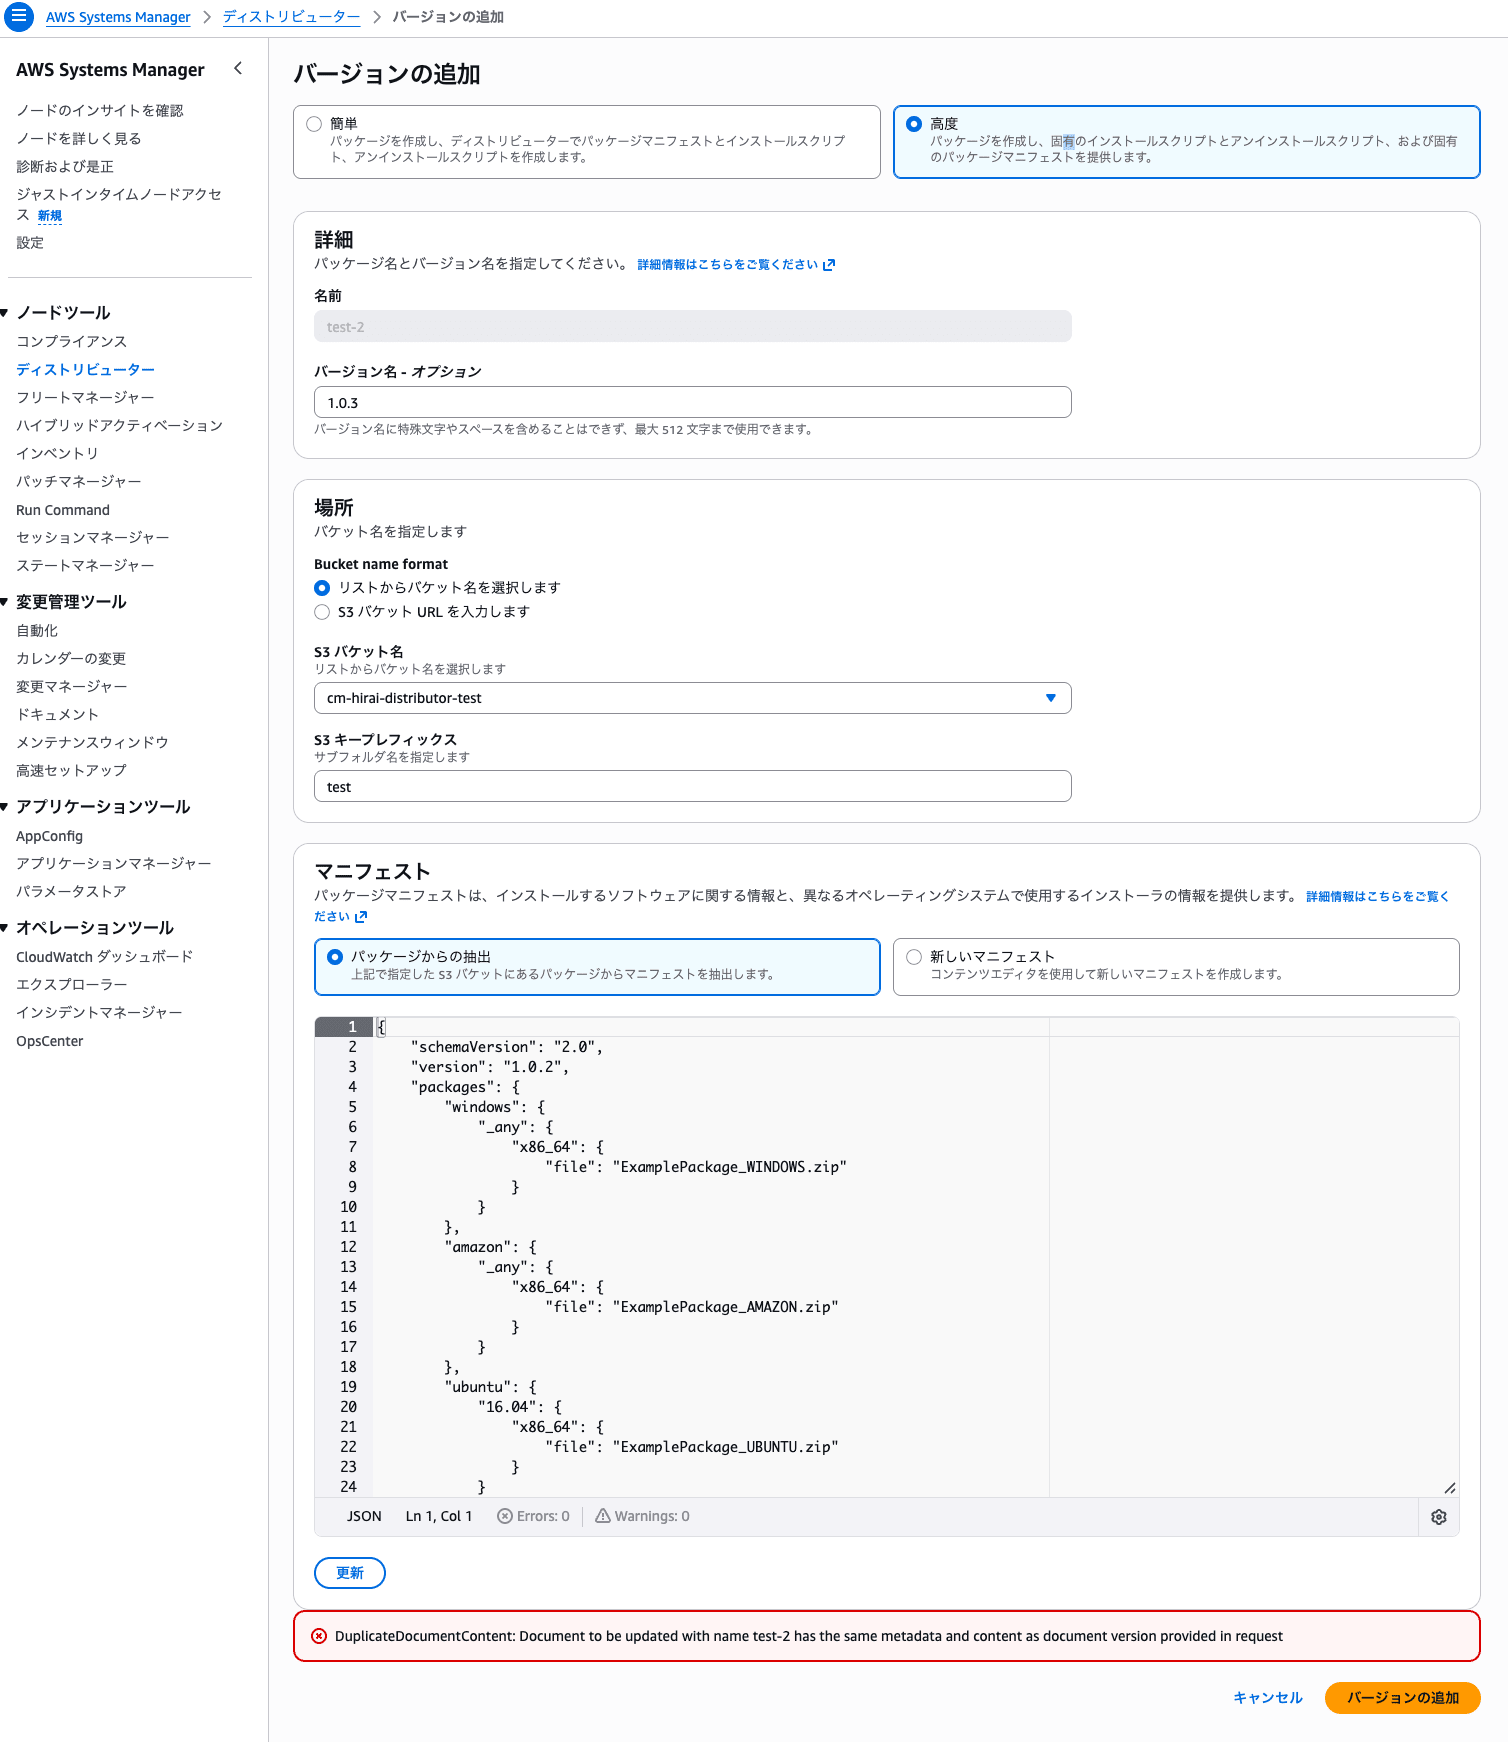
Task: Click the バージョン名 input field
Action: [x=692, y=402]
